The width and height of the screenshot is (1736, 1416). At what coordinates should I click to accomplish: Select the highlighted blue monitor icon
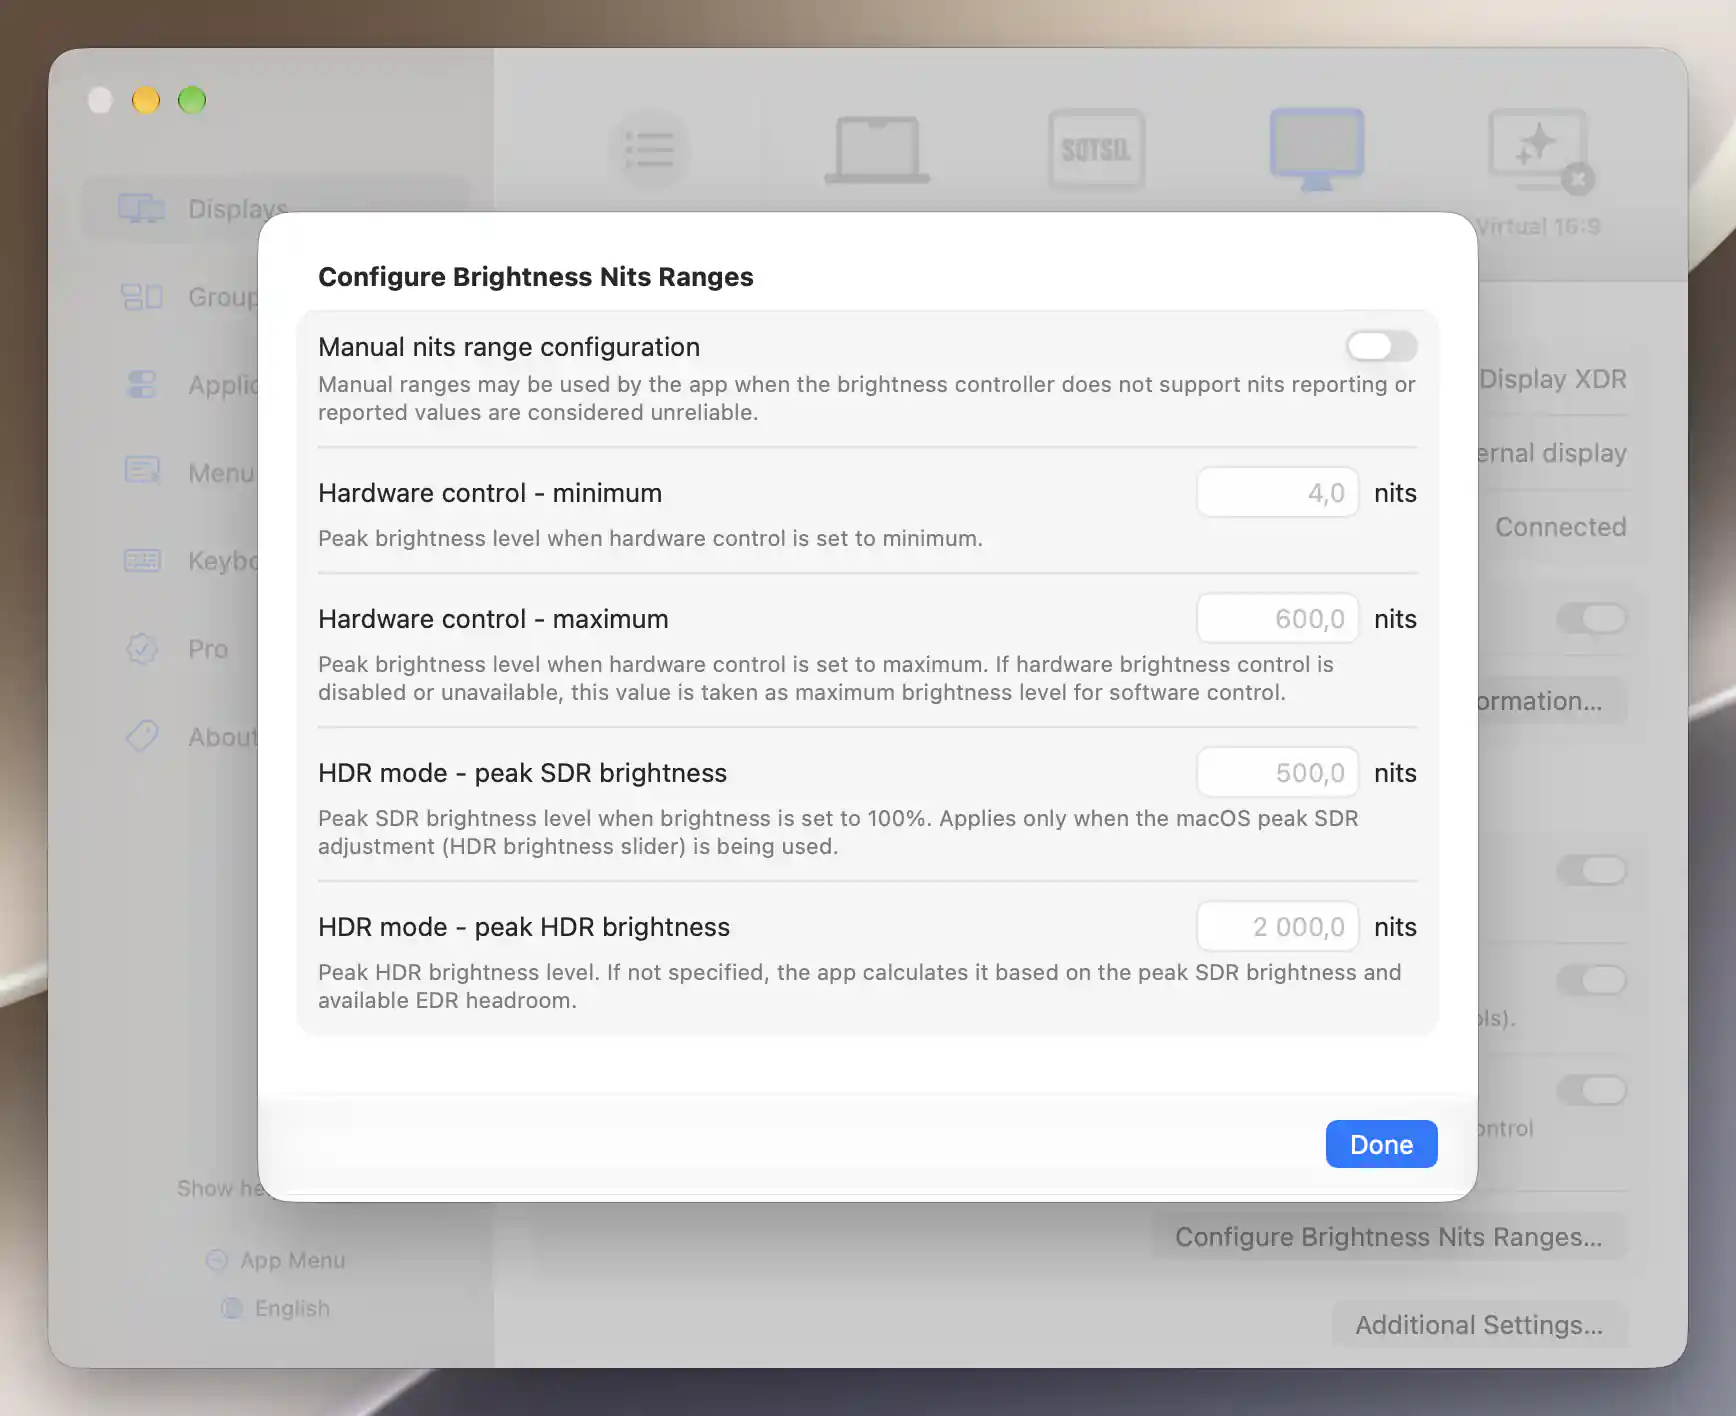[1316, 150]
